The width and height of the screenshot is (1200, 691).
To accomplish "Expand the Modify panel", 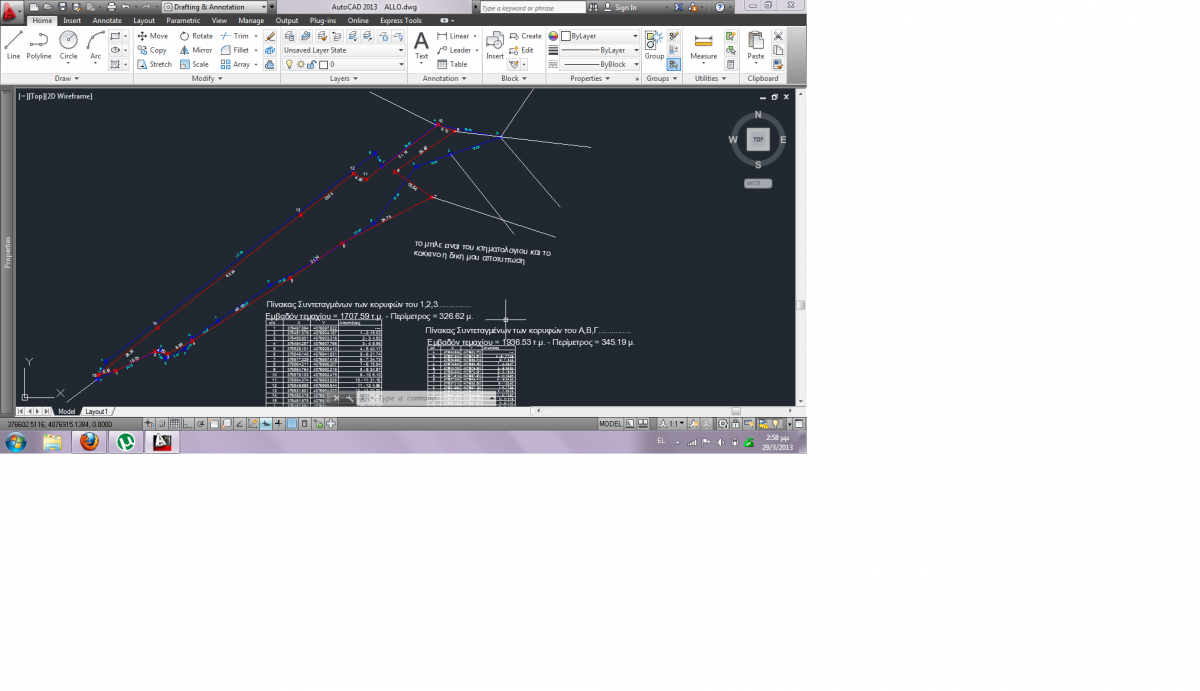I will pos(206,78).
